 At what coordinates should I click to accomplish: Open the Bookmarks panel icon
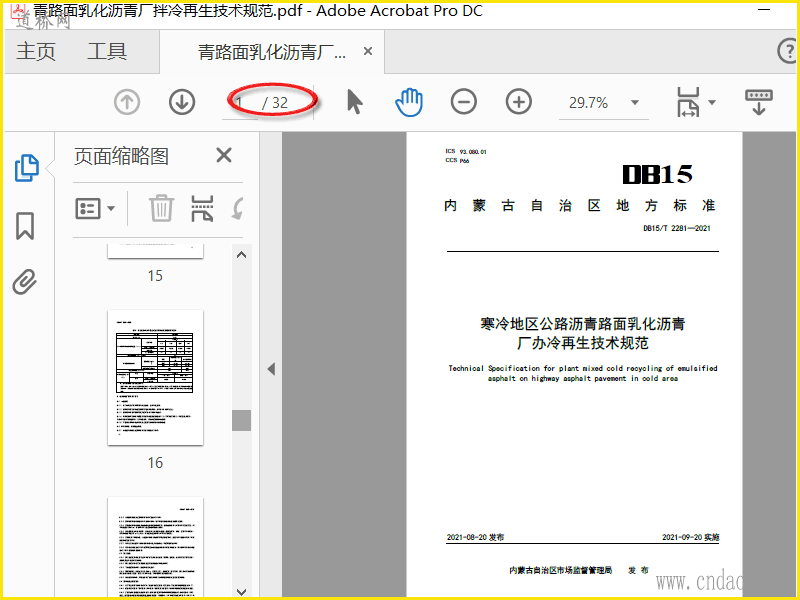pos(25,226)
